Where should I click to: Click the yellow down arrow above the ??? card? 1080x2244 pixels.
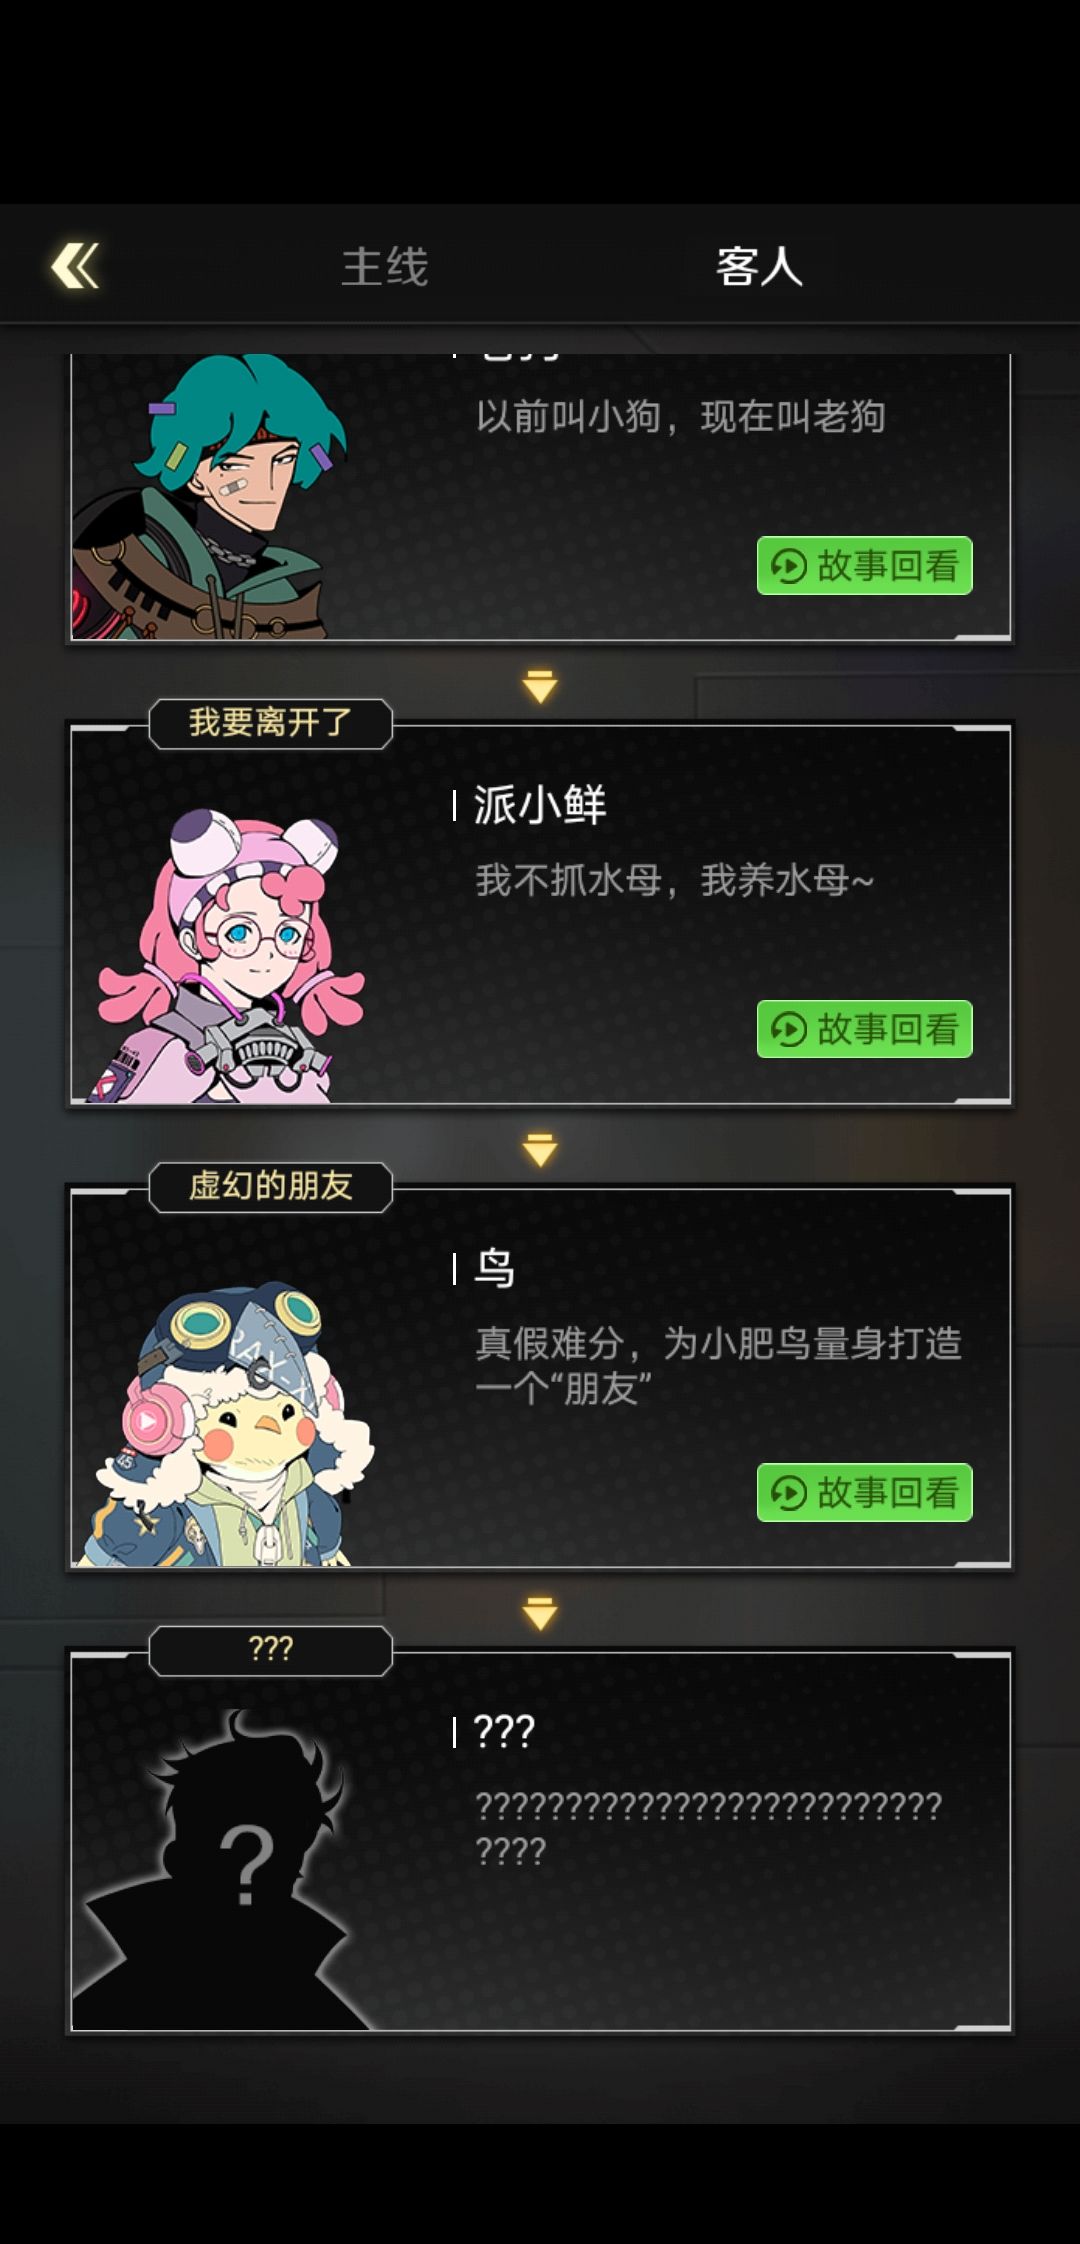coord(540,1613)
